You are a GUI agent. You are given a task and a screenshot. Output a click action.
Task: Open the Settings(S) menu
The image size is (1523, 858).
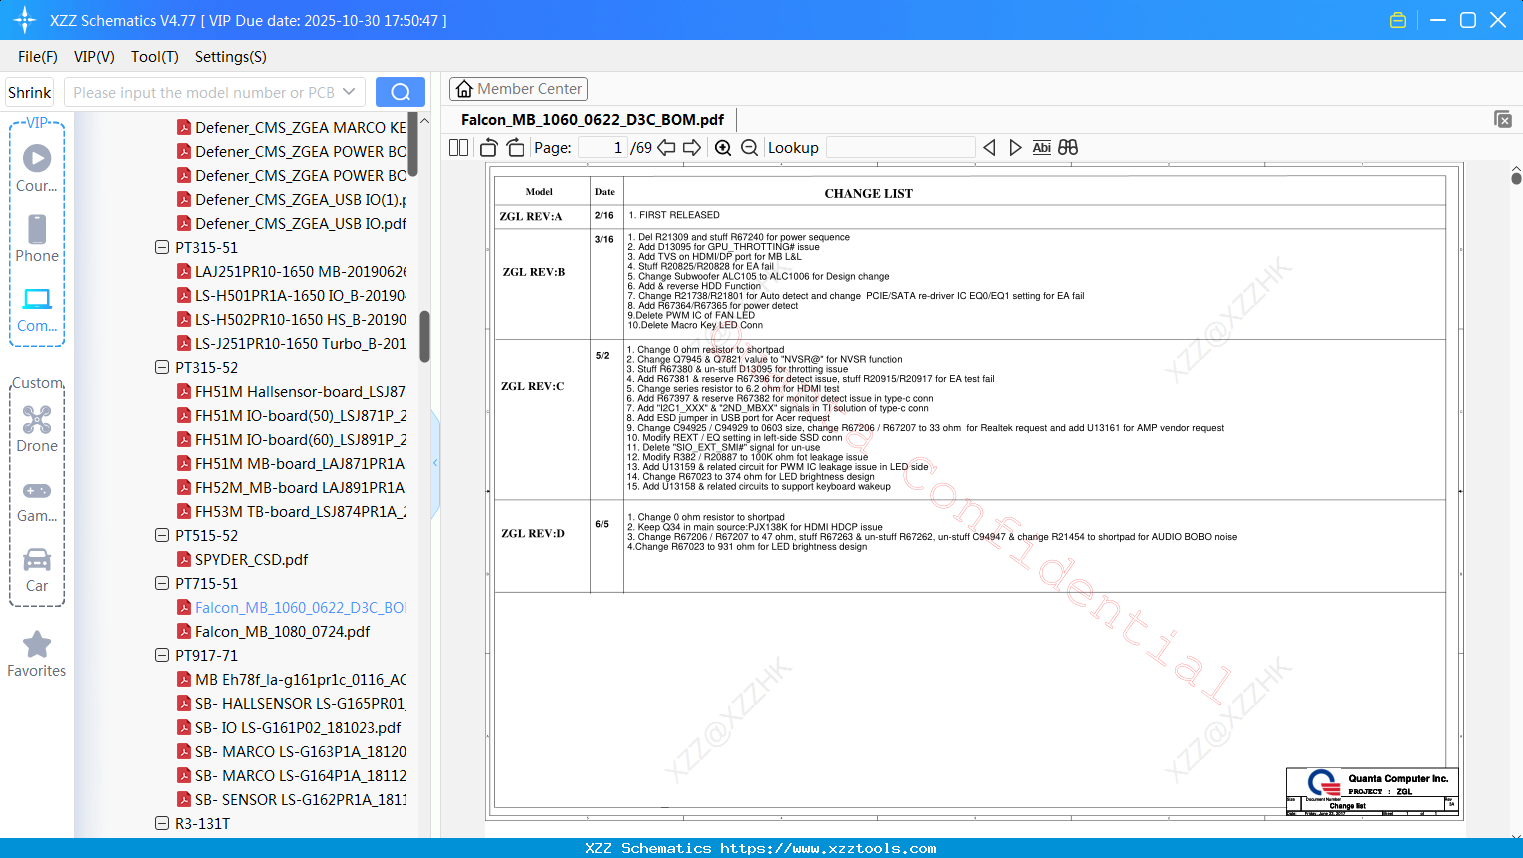(231, 57)
